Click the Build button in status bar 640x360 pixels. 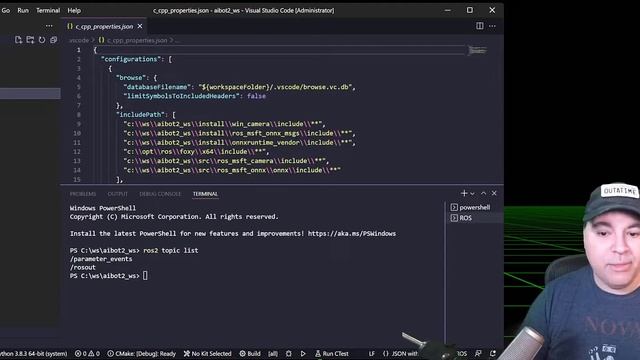pos(250,353)
